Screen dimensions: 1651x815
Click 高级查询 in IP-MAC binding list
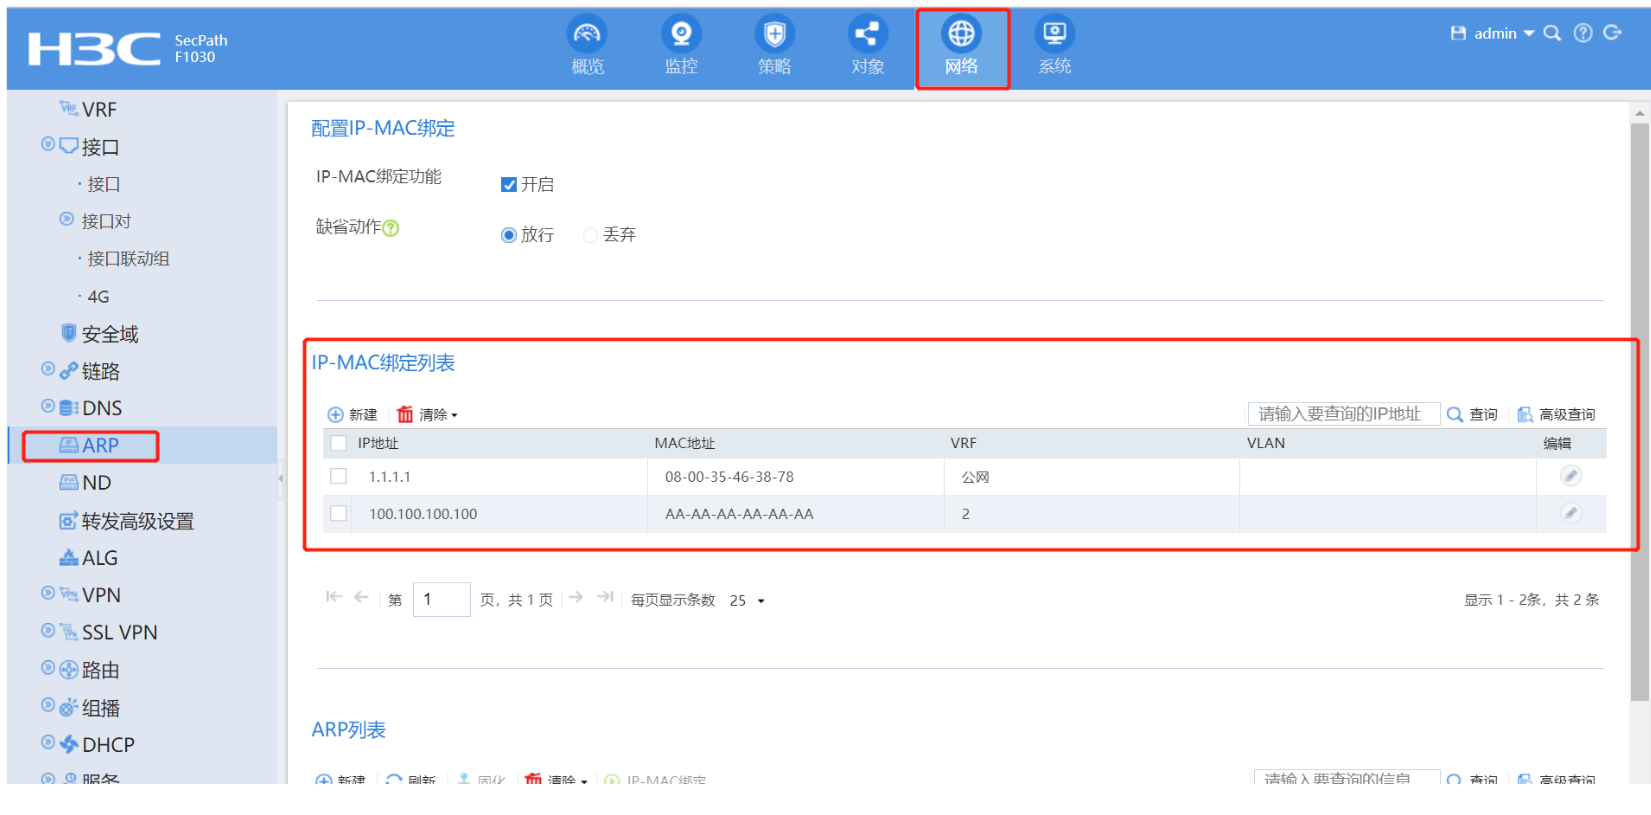1556,414
